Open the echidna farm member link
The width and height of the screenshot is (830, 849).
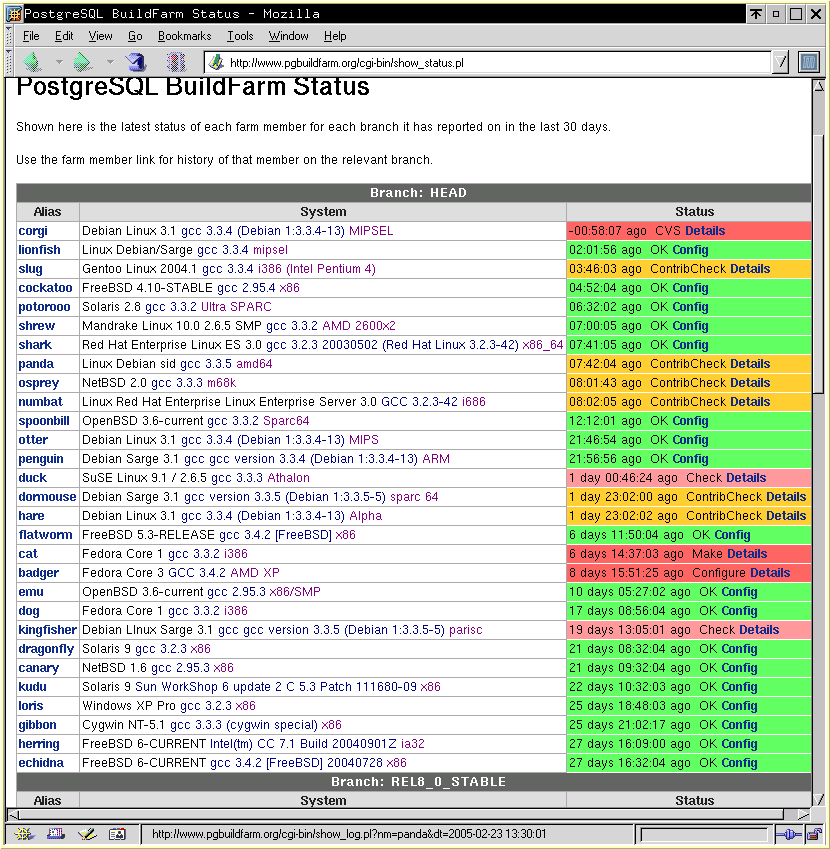41,762
